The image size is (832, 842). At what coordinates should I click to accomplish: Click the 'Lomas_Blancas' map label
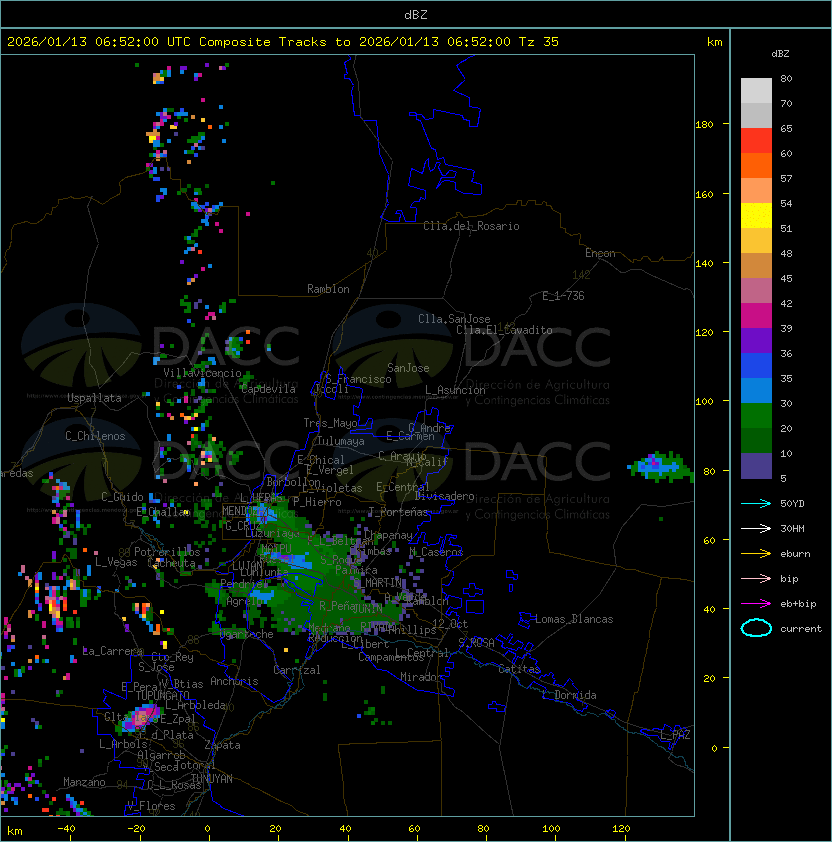574,619
